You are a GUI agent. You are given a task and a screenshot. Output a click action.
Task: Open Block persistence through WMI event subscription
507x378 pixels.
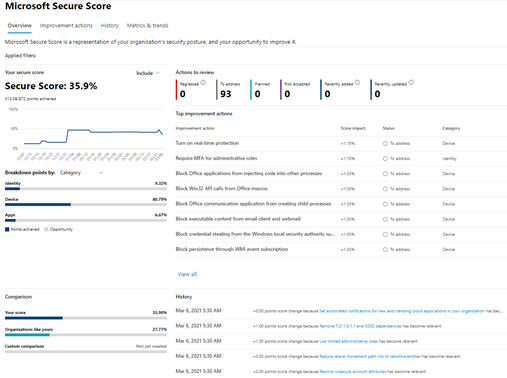click(232, 249)
